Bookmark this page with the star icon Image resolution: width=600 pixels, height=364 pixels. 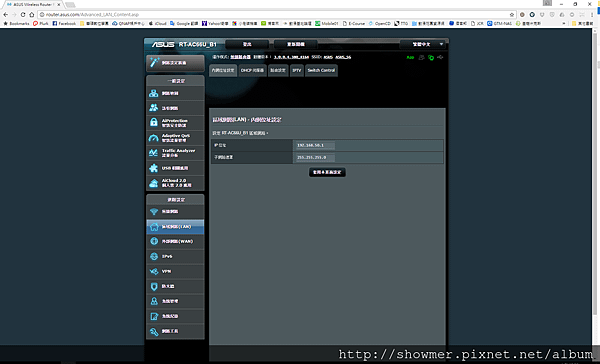(x=512, y=15)
